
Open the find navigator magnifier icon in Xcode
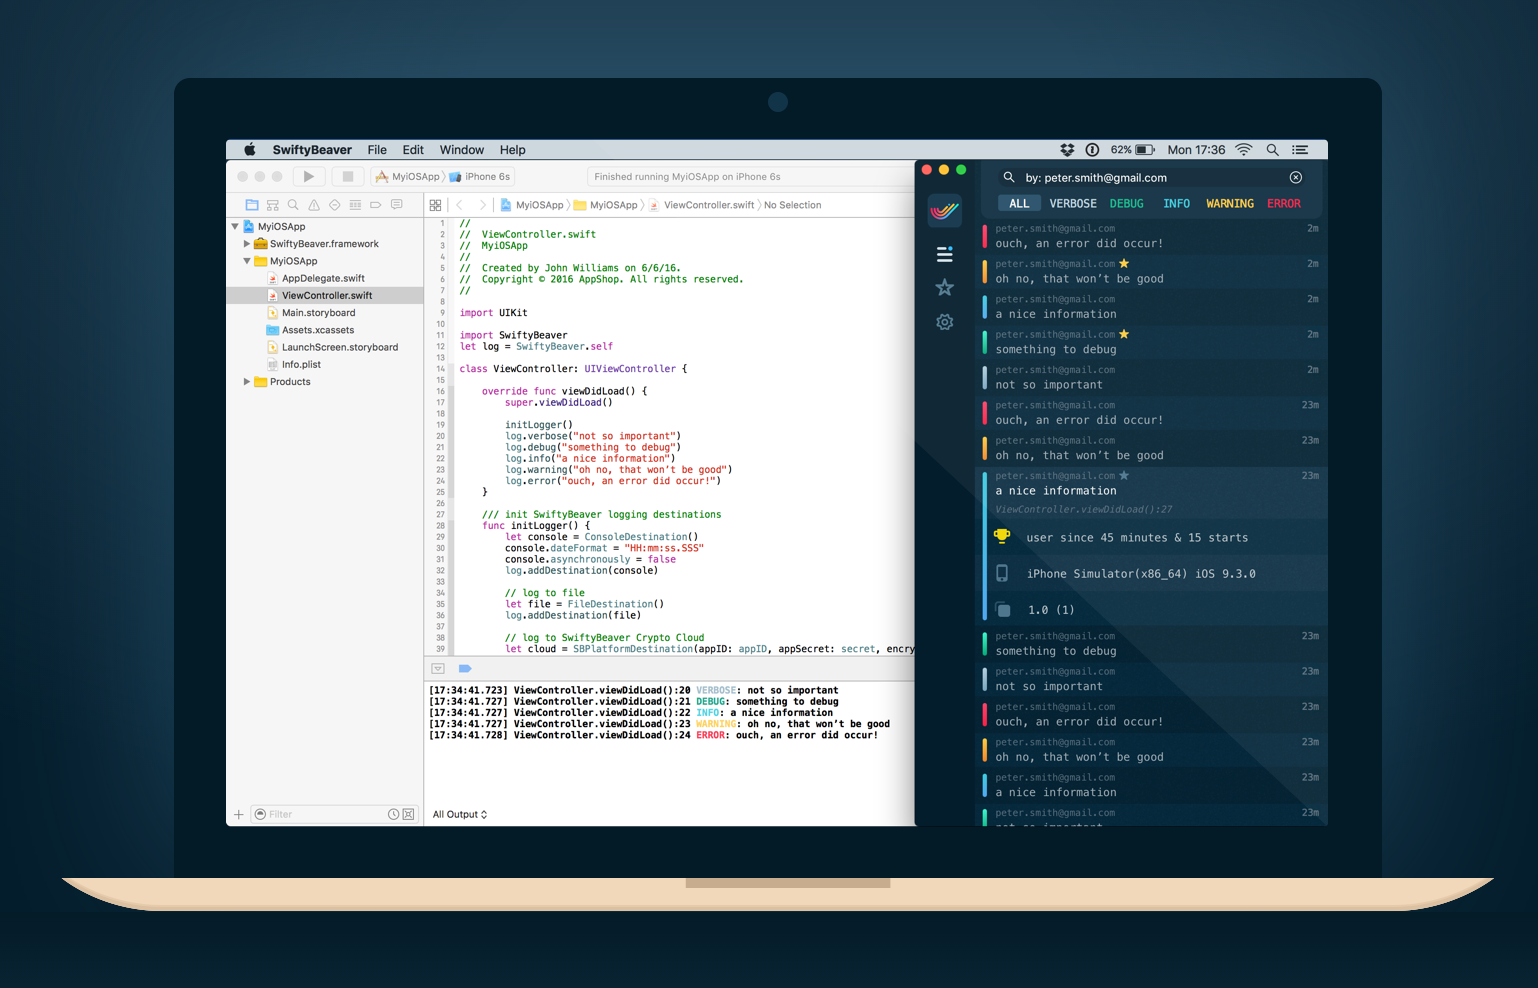point(293,205)
